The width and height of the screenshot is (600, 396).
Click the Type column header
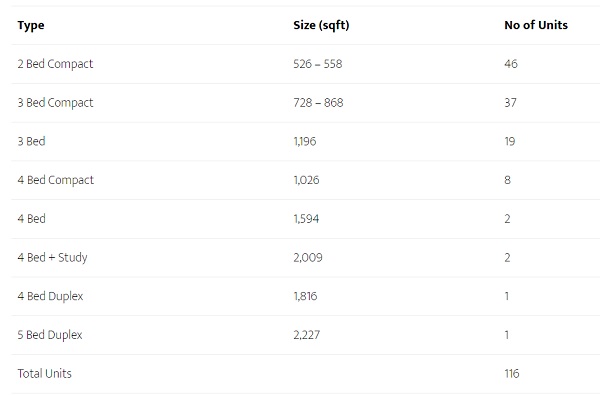tap(31, 25)
